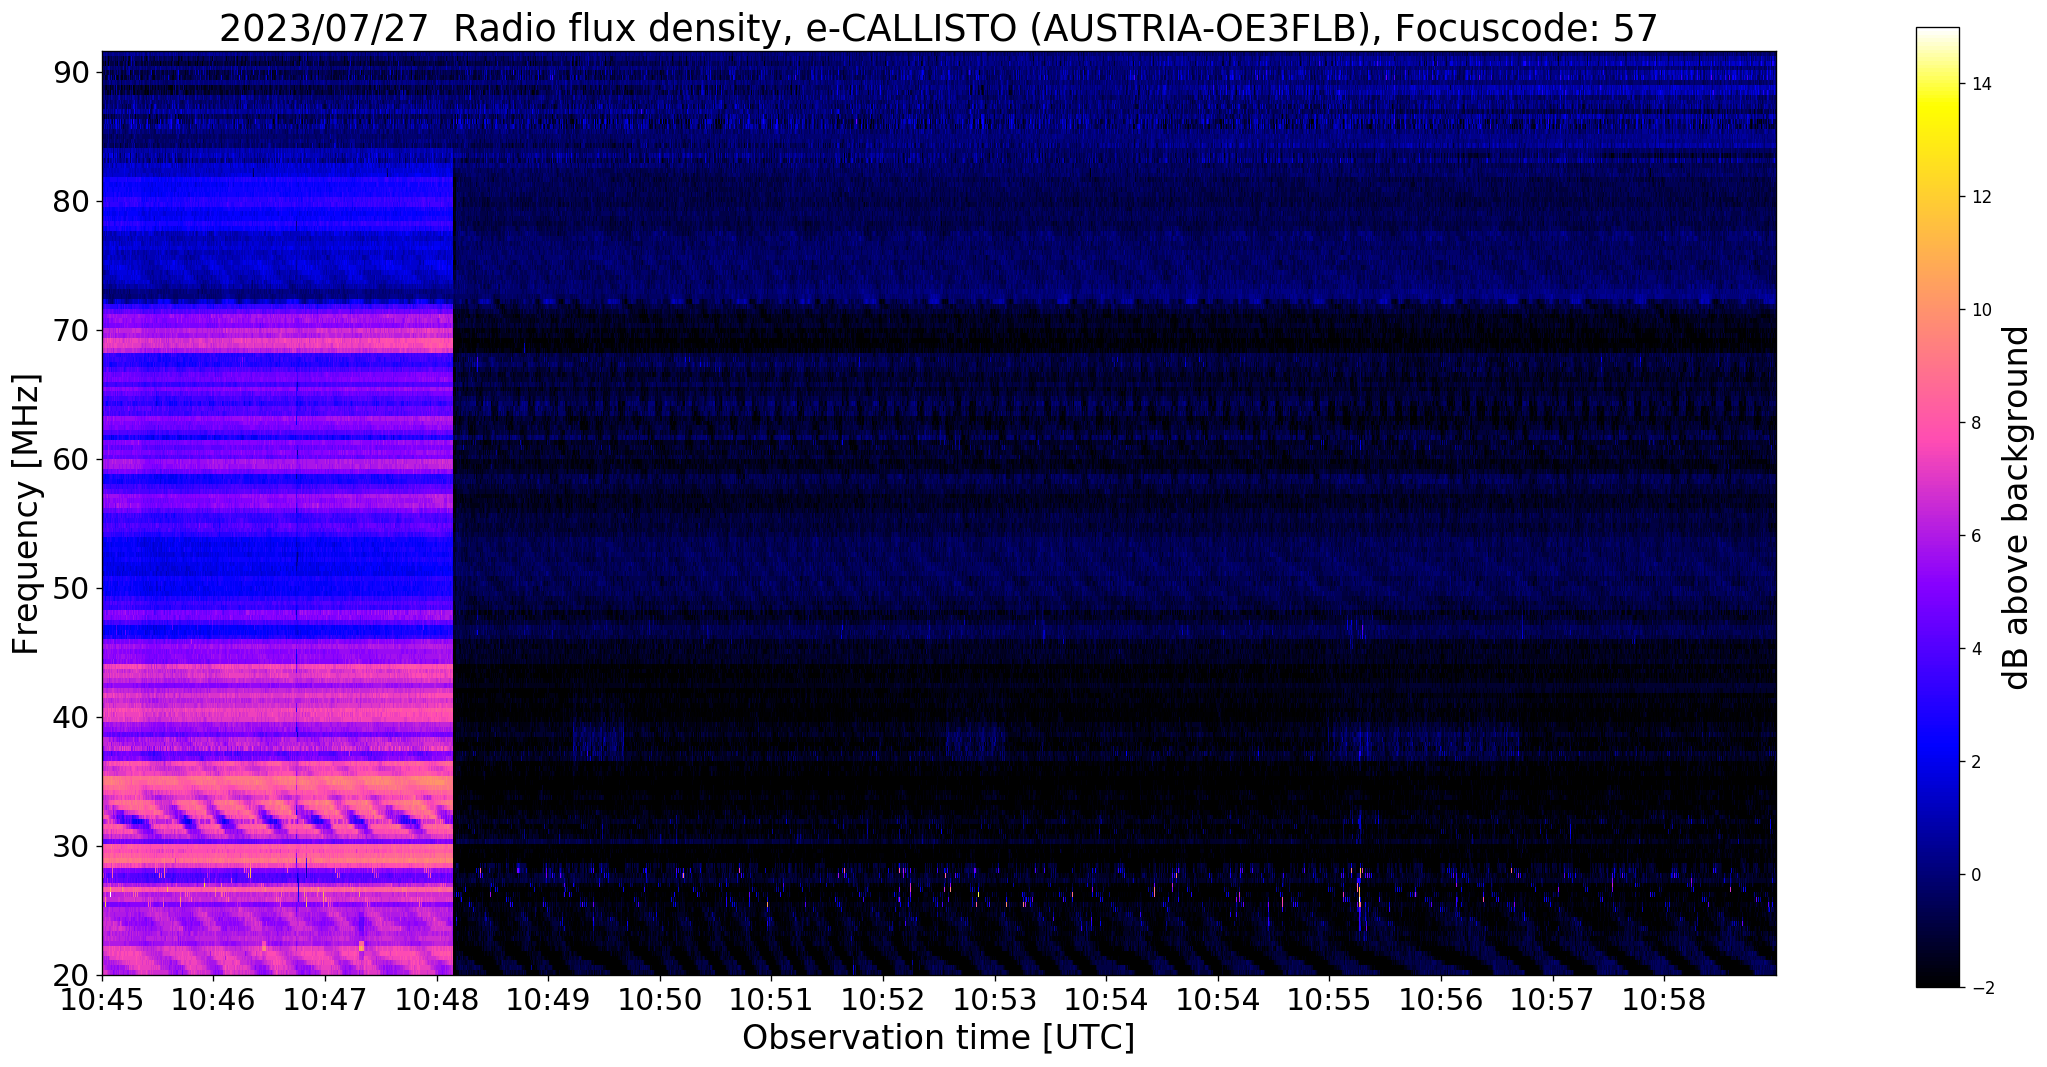Click the 10:58 time tick label
The height and width of the screenshot is (1067, 2047).
point(1663,1001)
